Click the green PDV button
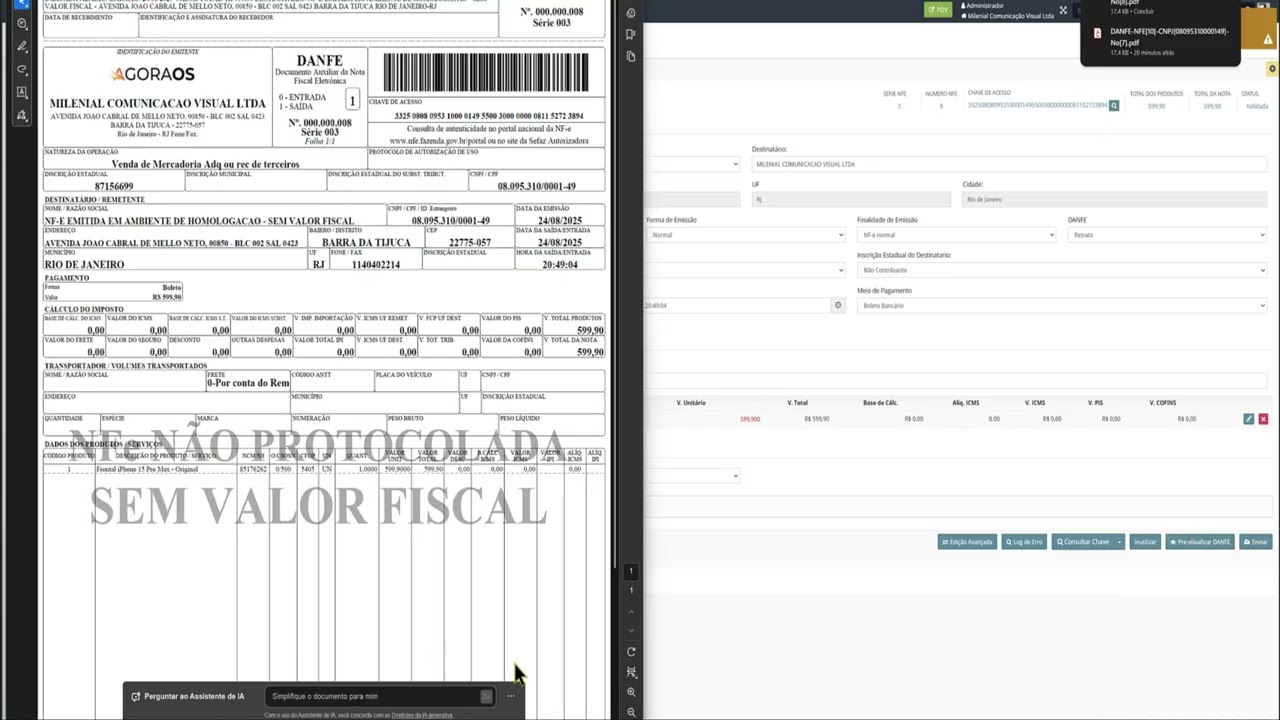Screen dimensions: 1280x720 click(x=938, y=10)
